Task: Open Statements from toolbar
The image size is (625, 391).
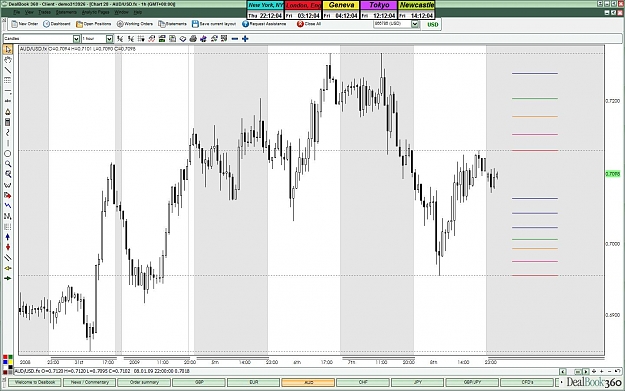Action: (173, 24)
